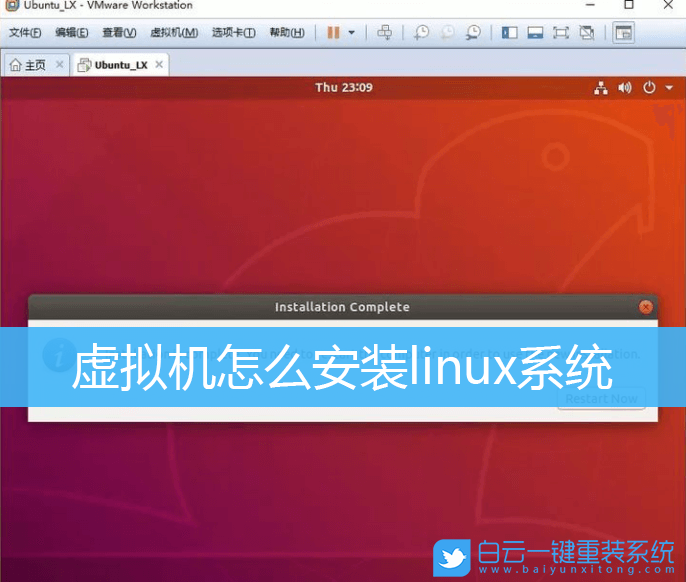The width and height of the screenshot is (686, 582).
Task: Click the Ubuntu network status icon
Action: pos(601,88)
